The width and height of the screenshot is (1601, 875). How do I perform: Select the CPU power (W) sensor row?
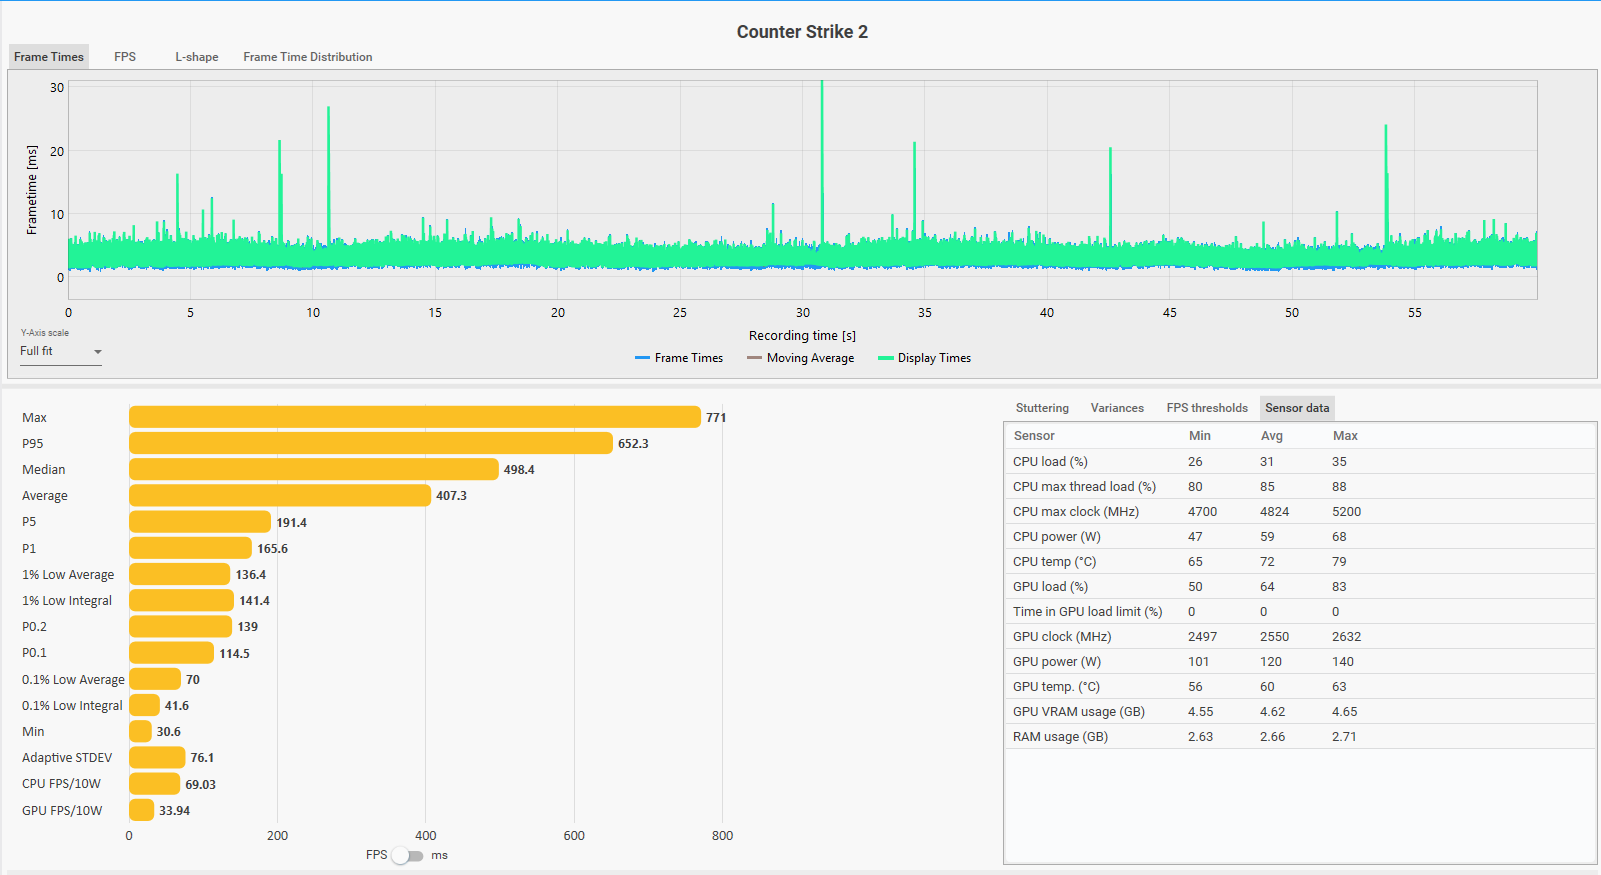pyautogui.click(x=1300, y=537)
